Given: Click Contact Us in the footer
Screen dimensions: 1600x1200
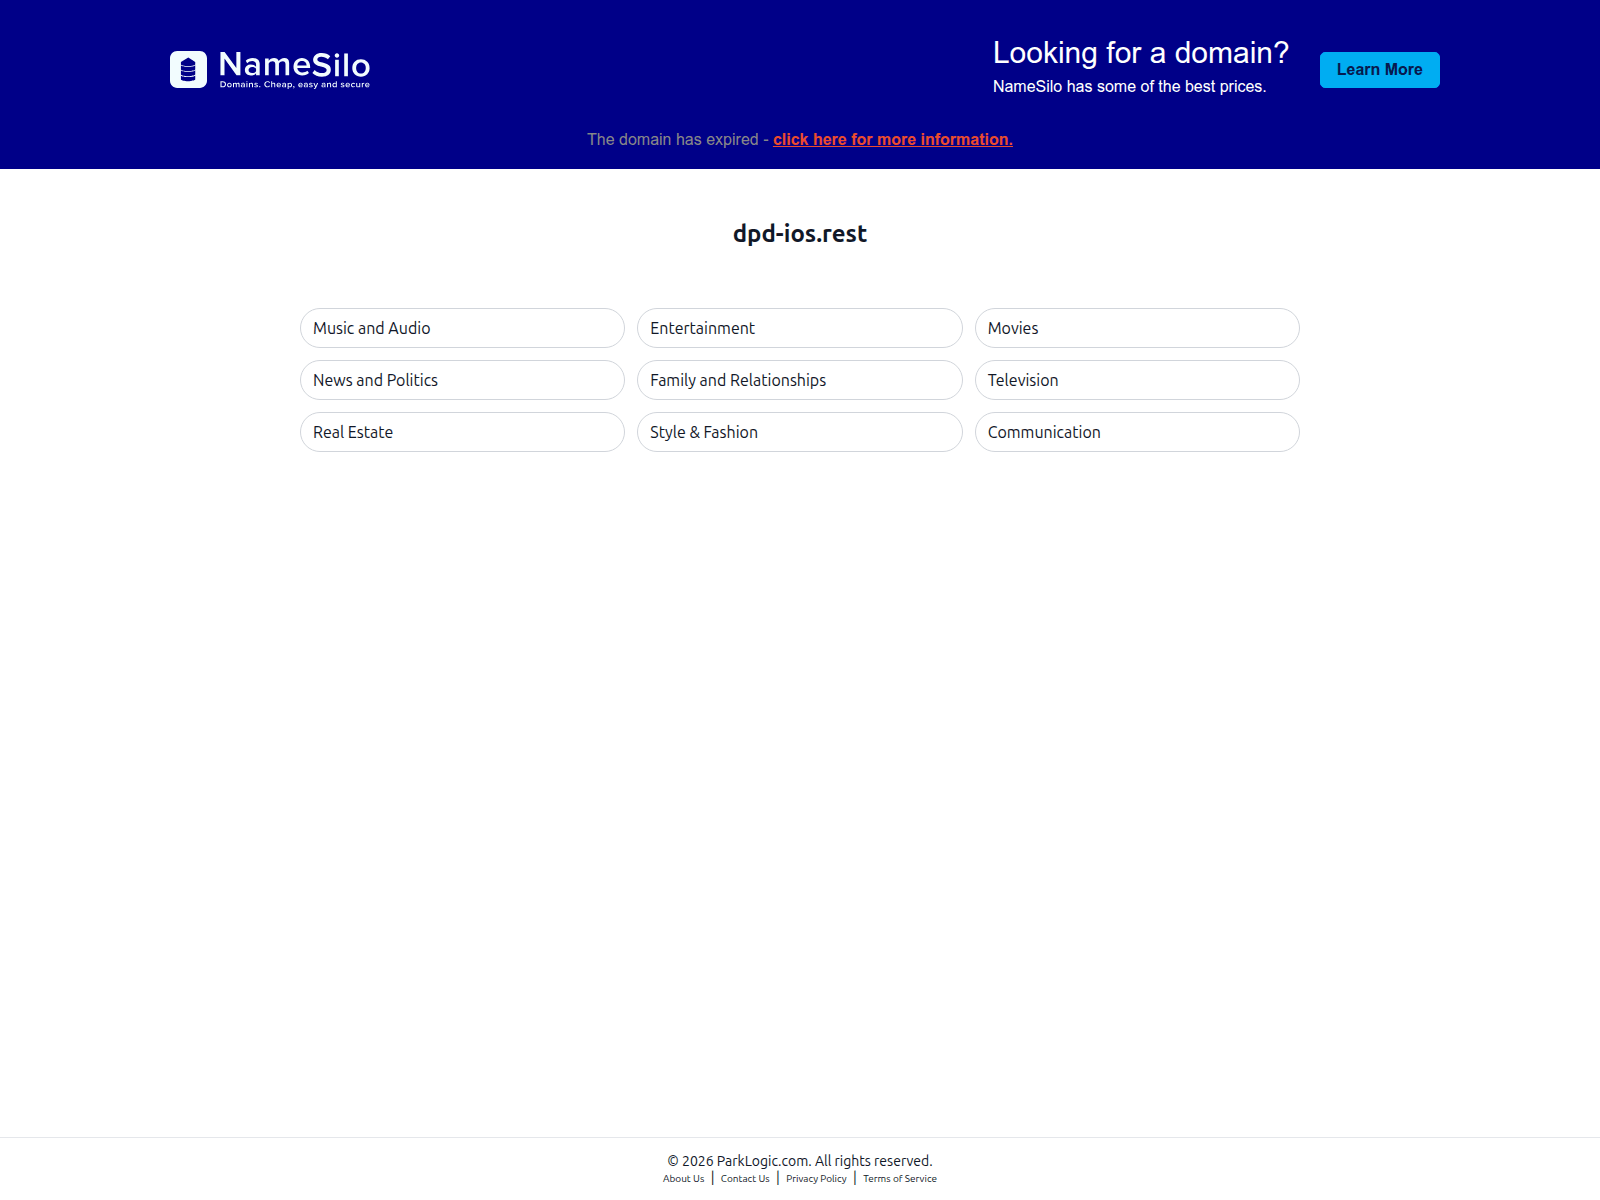Looking at the screenshot, I should pos(745,1179).
